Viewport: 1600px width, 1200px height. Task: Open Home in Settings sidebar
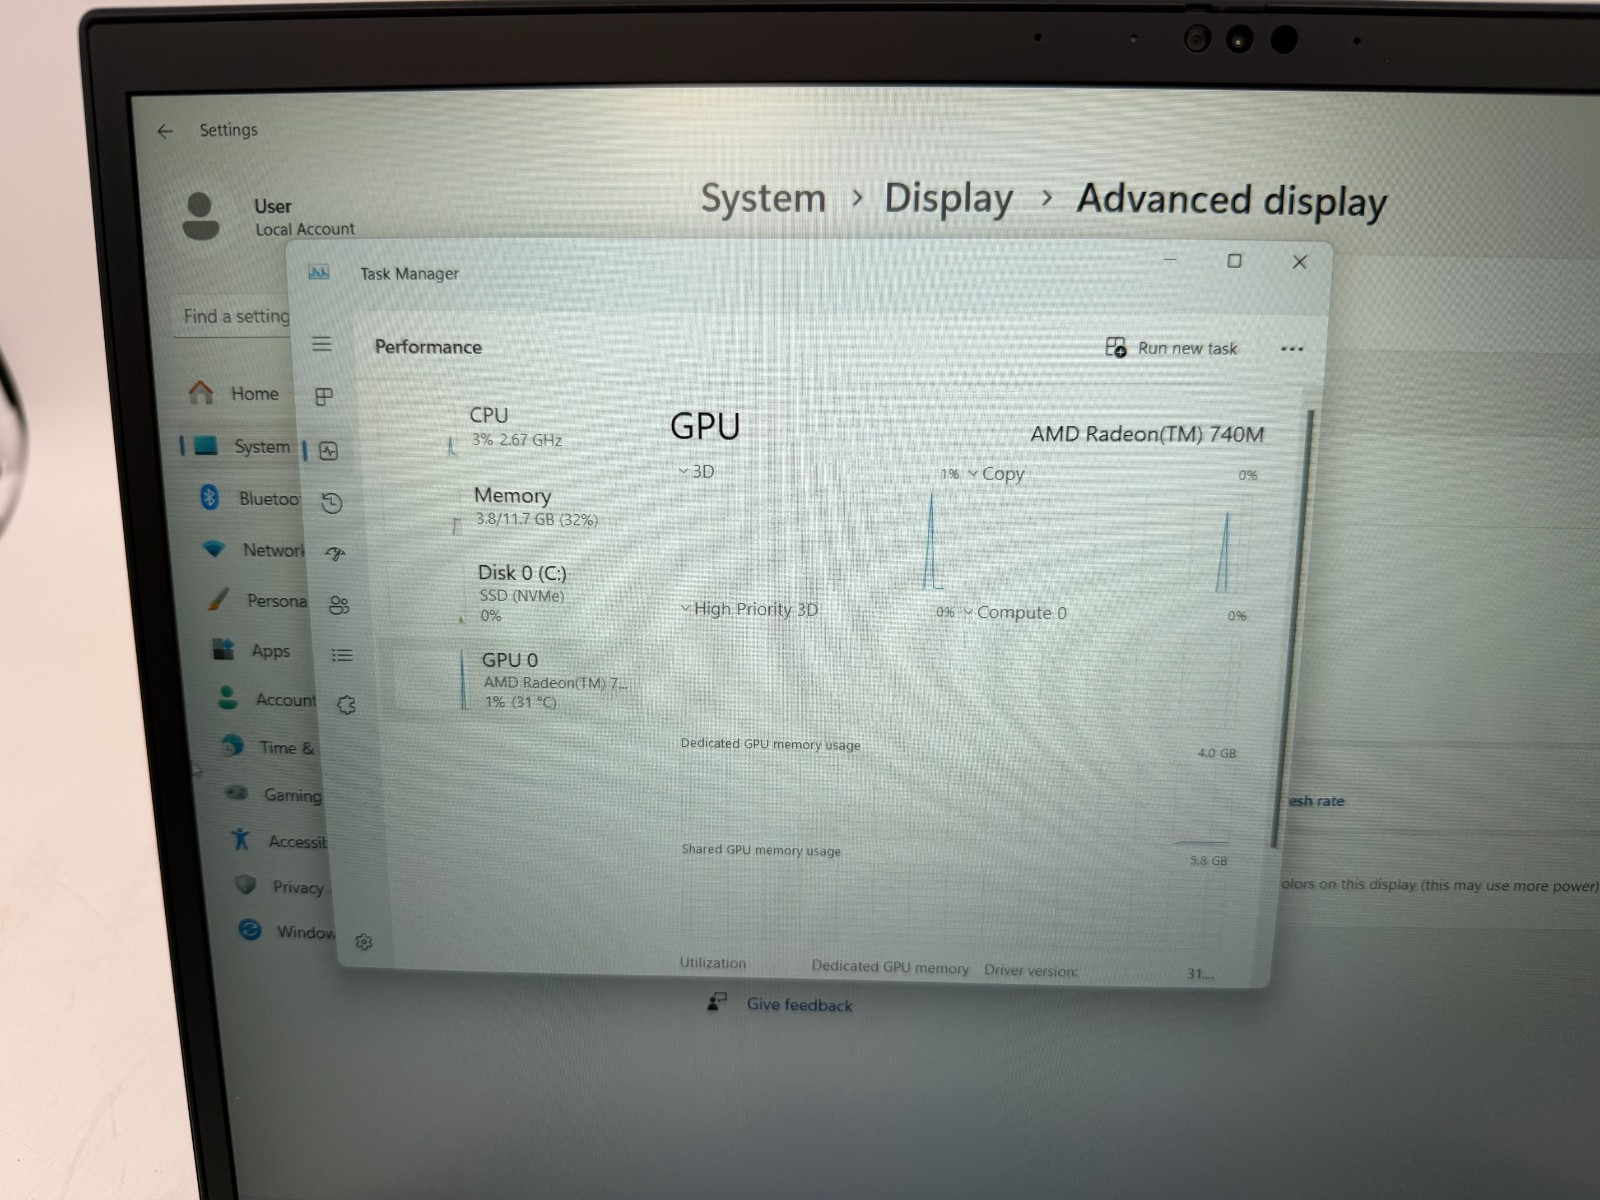coord(236,393)
